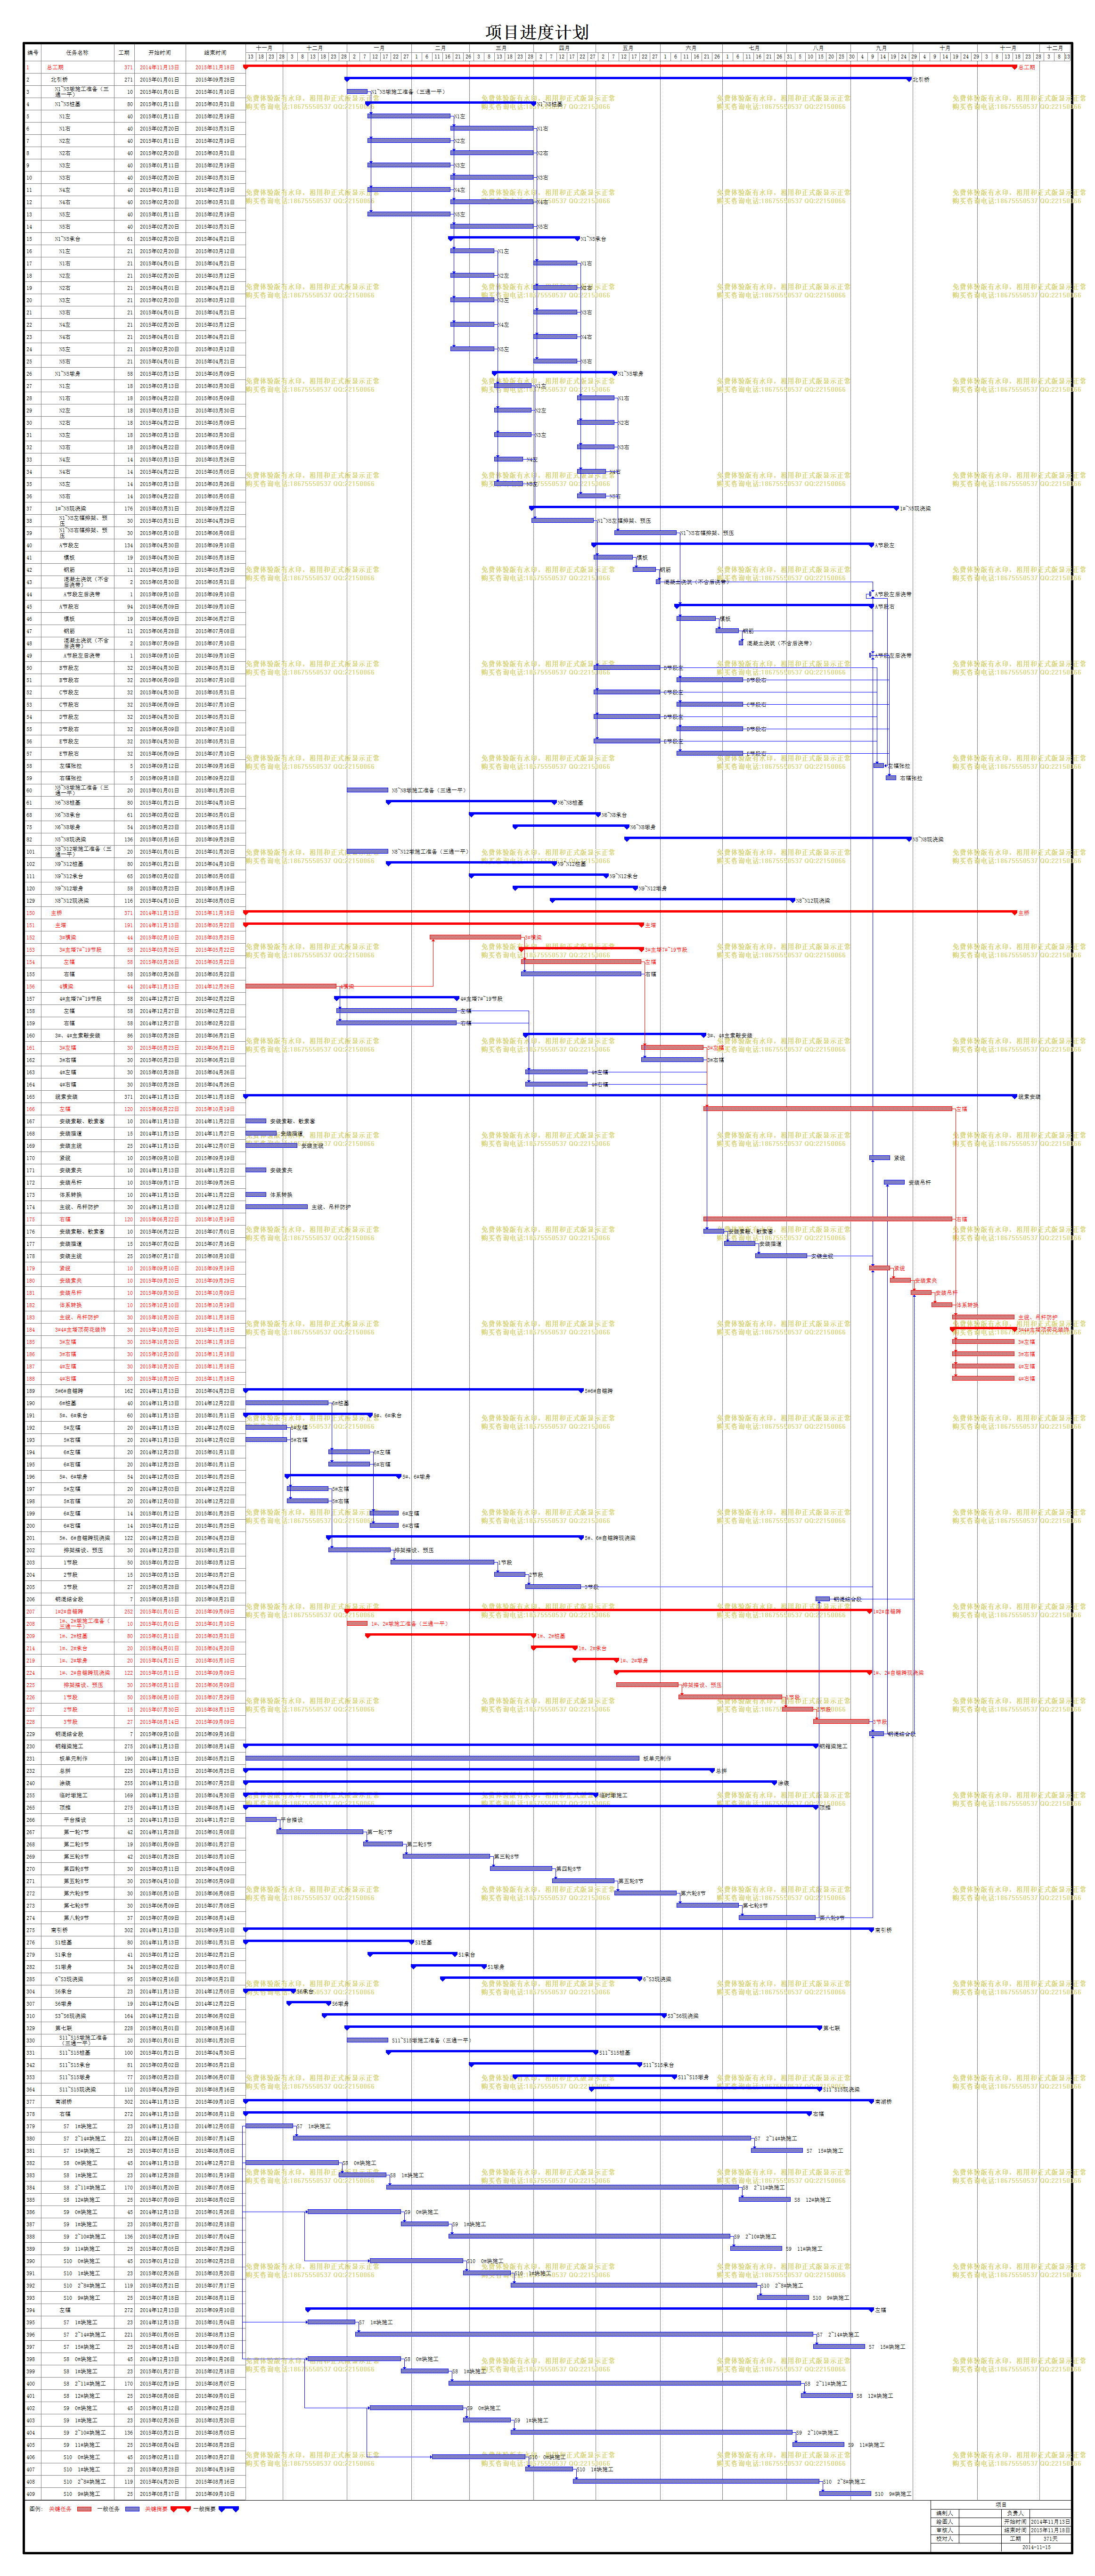The image size is (1095, 2576).
Task: Select task name 总工期 in row 1
Action: 55,67
